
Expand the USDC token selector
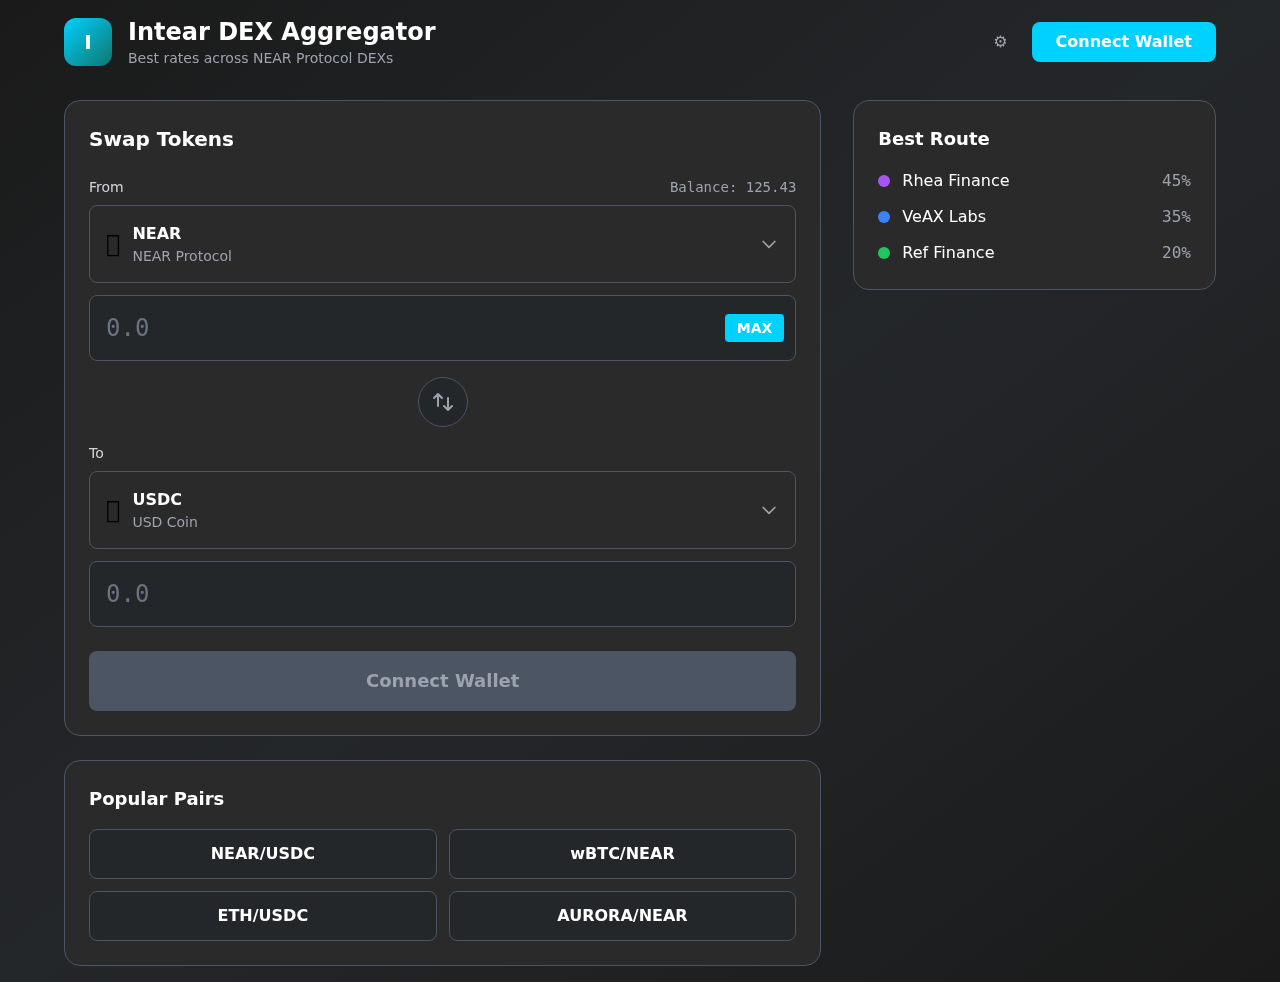442,510
